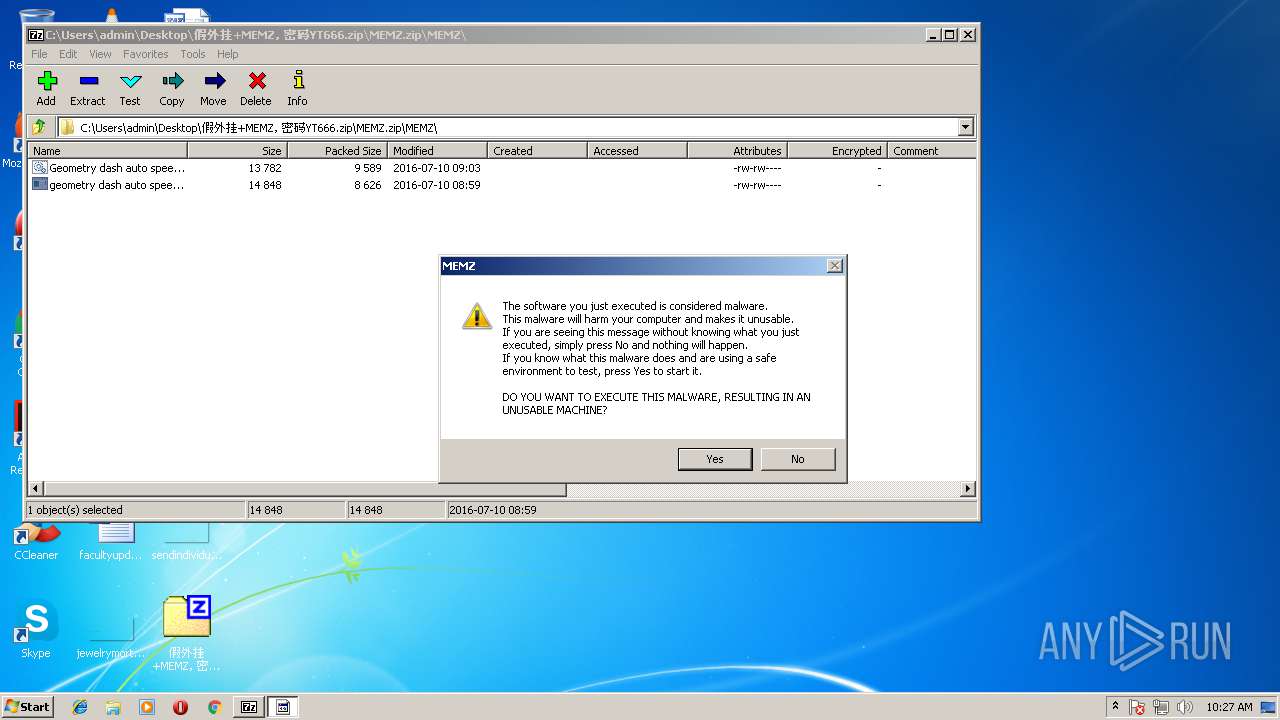The width and height of the screenshot is (1280, 720).
Task: Click Yes in the MEMZ dialog
Action: (715, 459)
